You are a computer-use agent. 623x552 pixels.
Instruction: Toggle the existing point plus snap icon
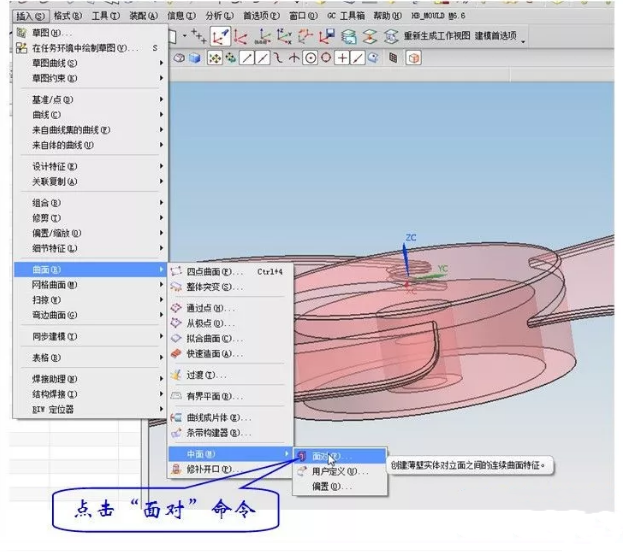[342, 58]
